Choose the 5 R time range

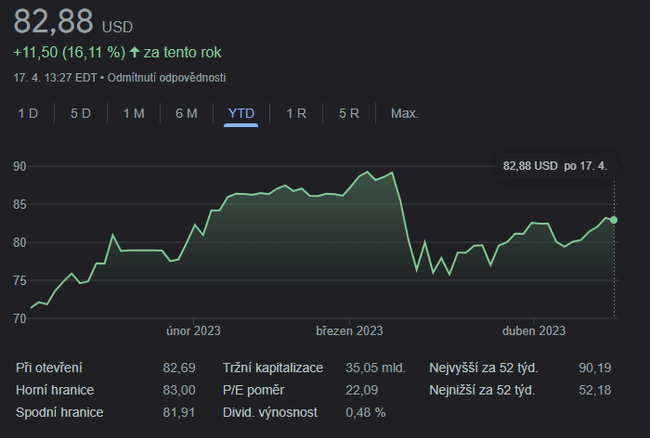tap(349, 113)
